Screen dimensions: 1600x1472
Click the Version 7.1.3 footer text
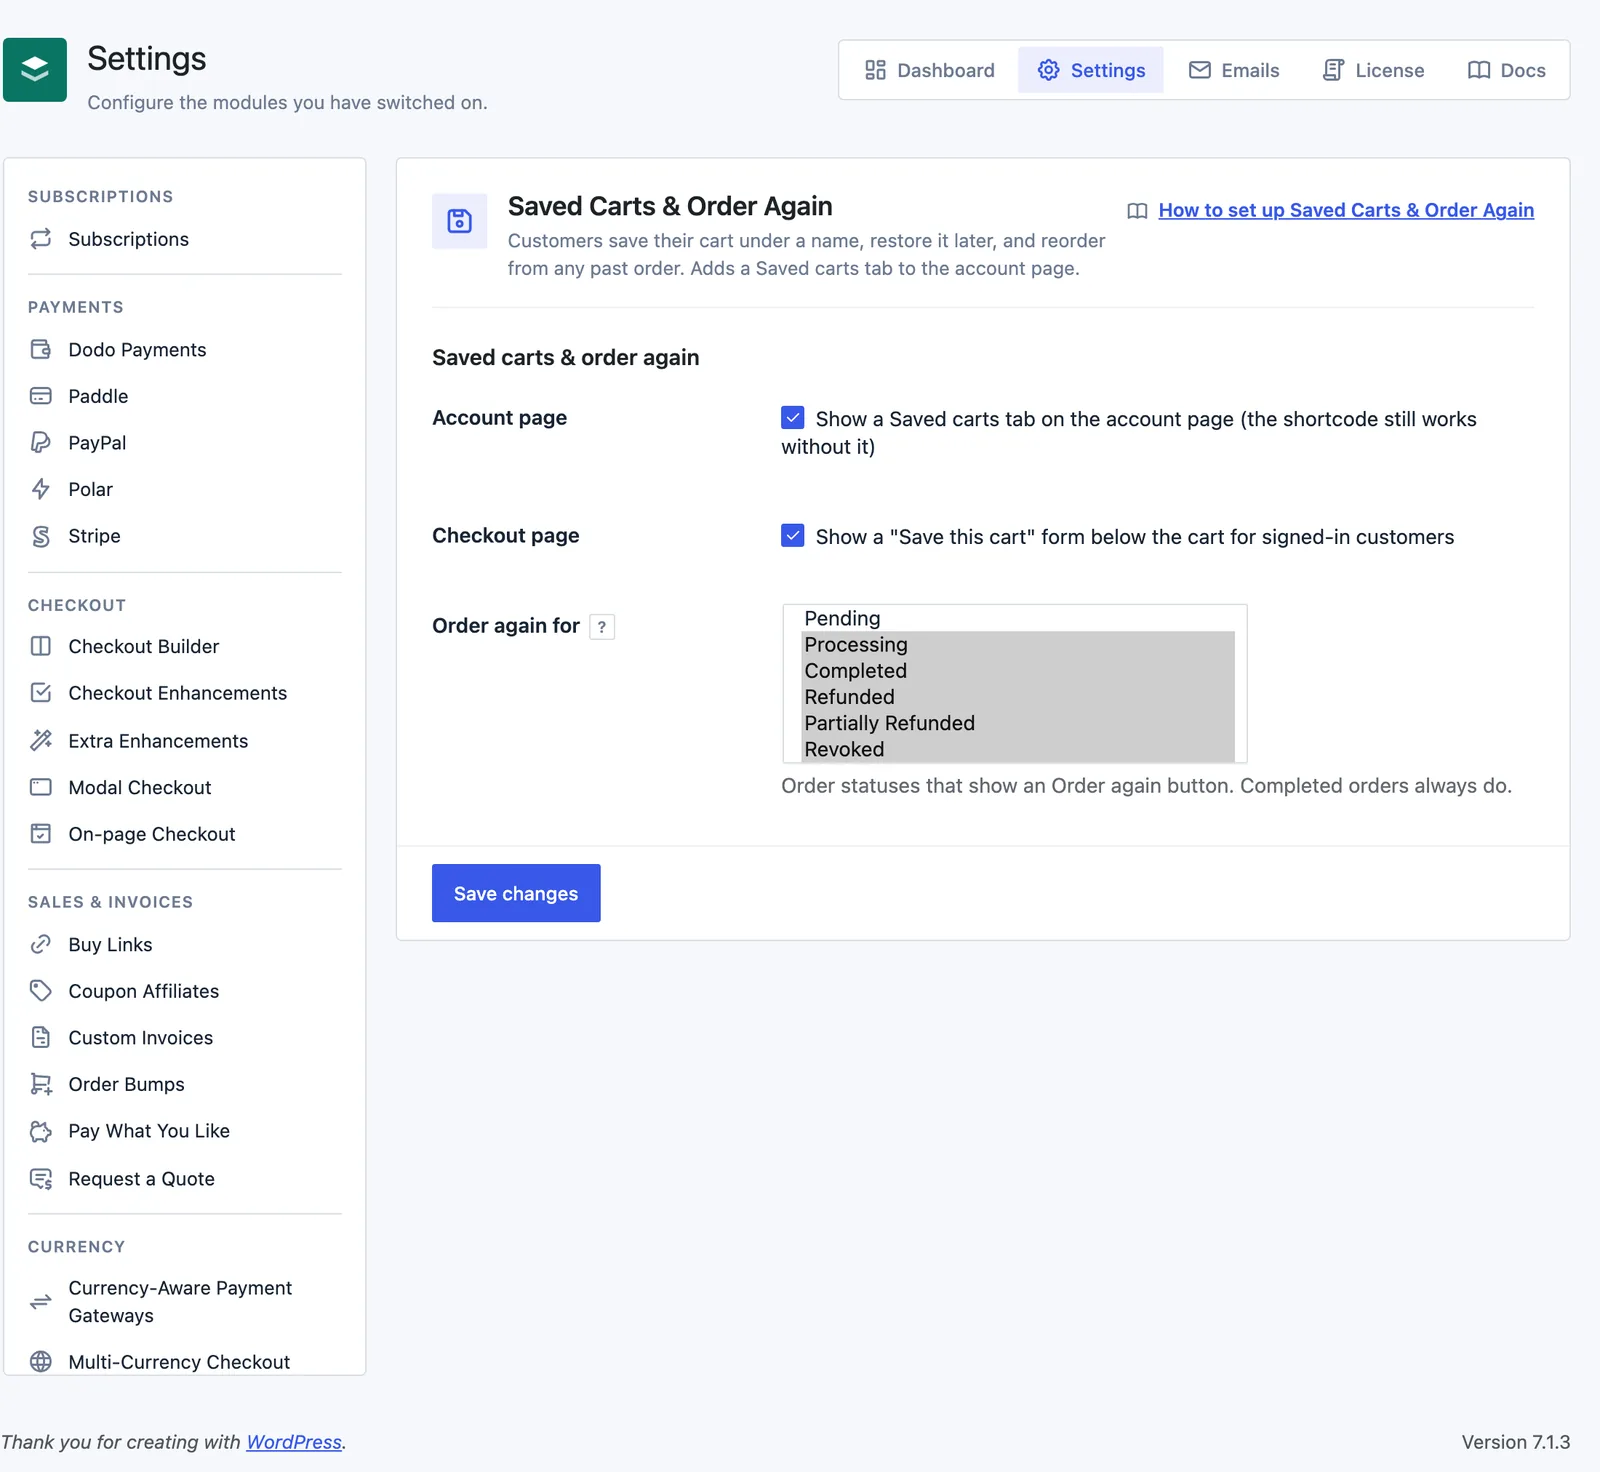click(x=1516, y=1442)
